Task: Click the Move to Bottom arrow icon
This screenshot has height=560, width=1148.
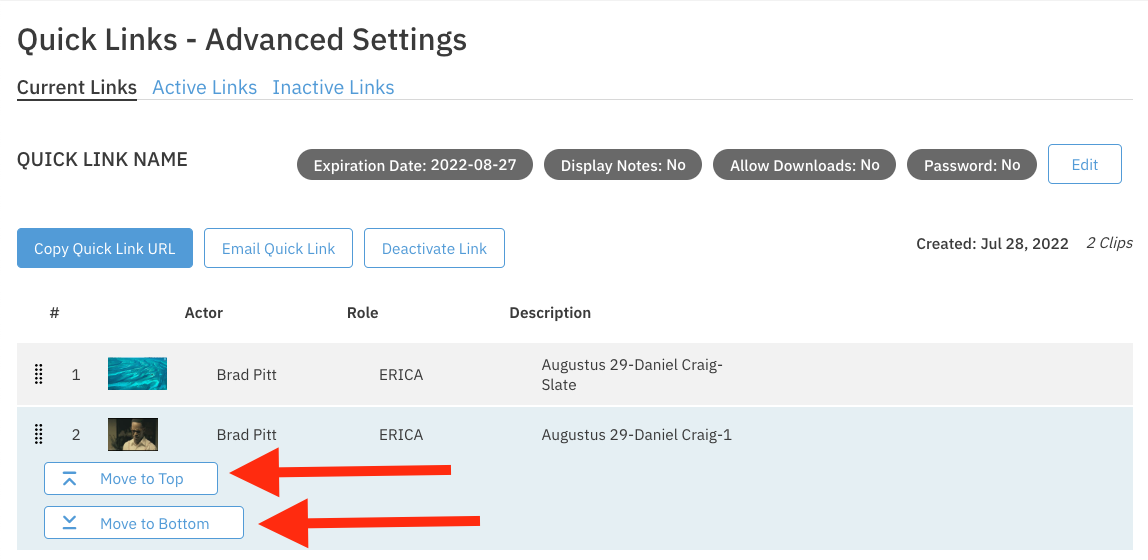Action: (x=70, y=523)
